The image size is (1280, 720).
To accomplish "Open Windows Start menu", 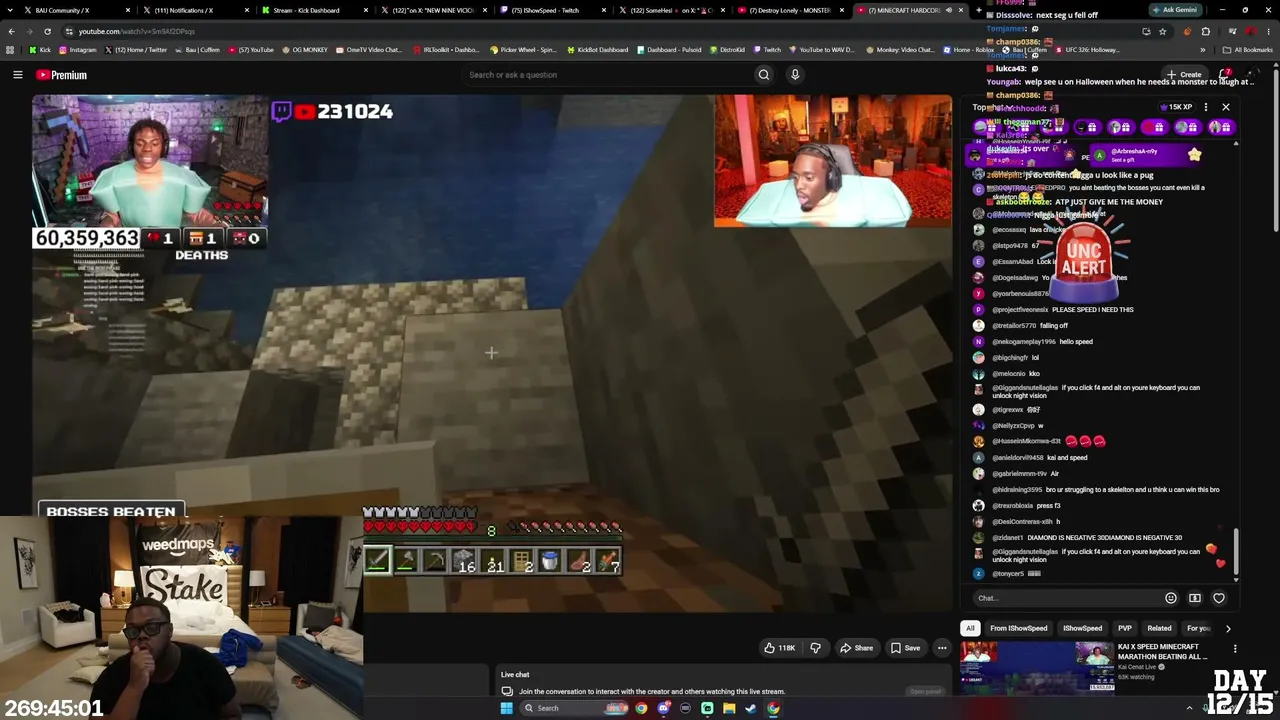I will click(x=506, y=708).
